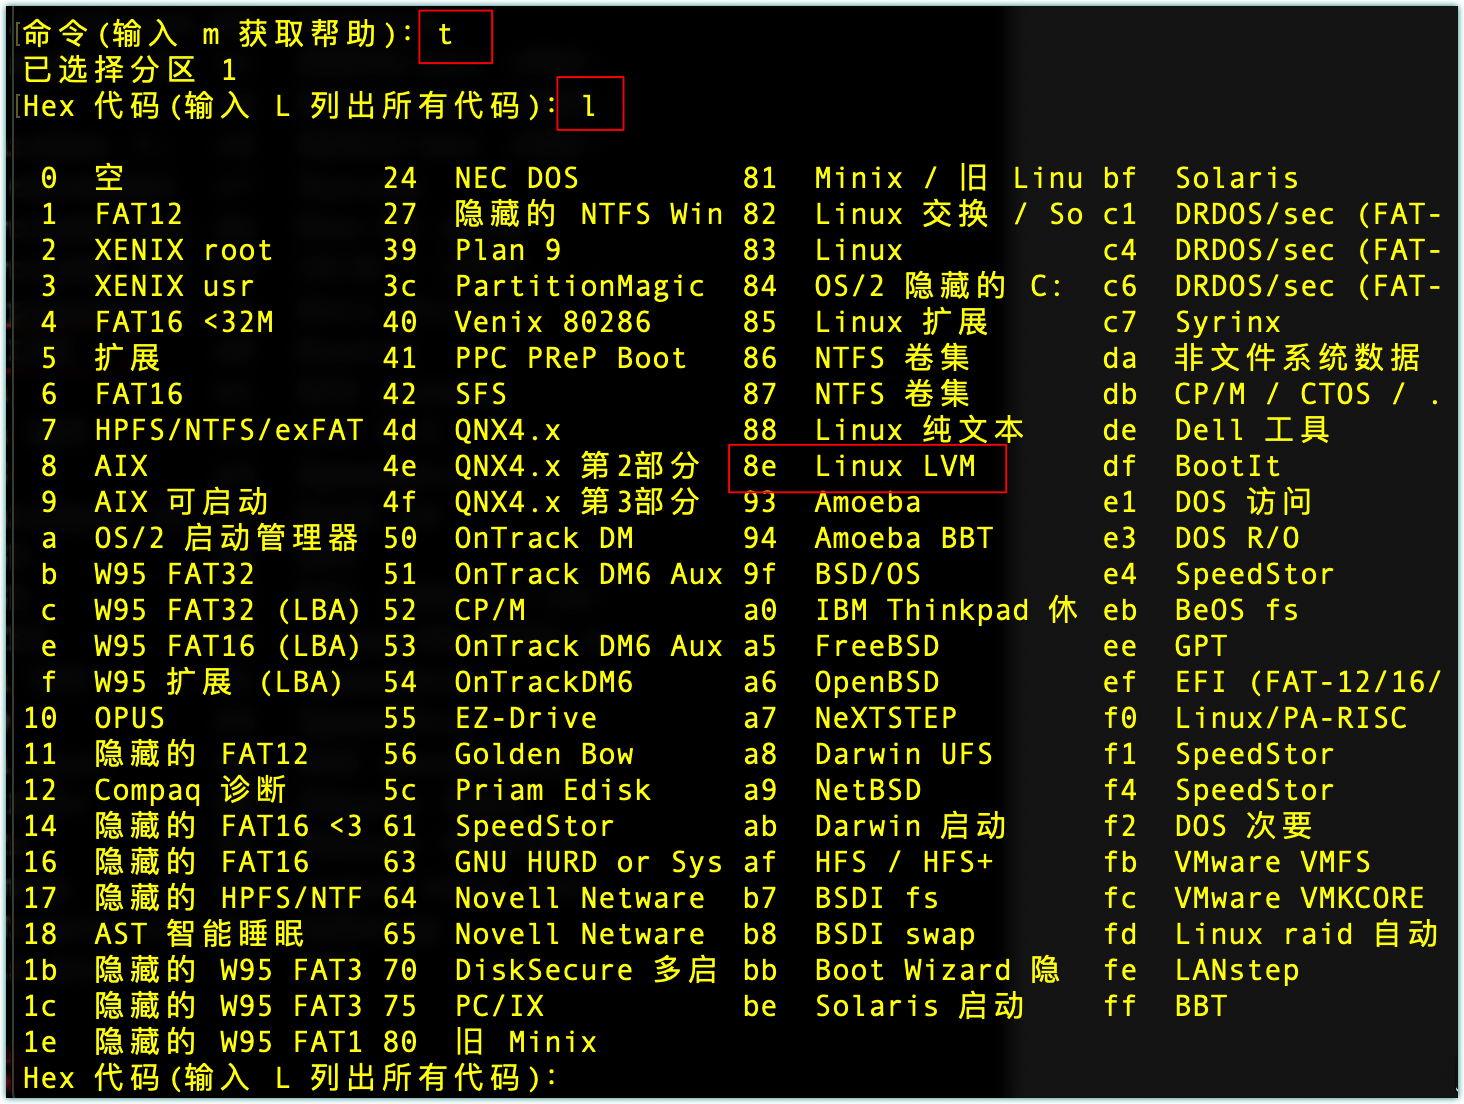Click the 'Linux 扩展' entry
Viewport: 1464px width, 1104px height.
pos(902,322)
